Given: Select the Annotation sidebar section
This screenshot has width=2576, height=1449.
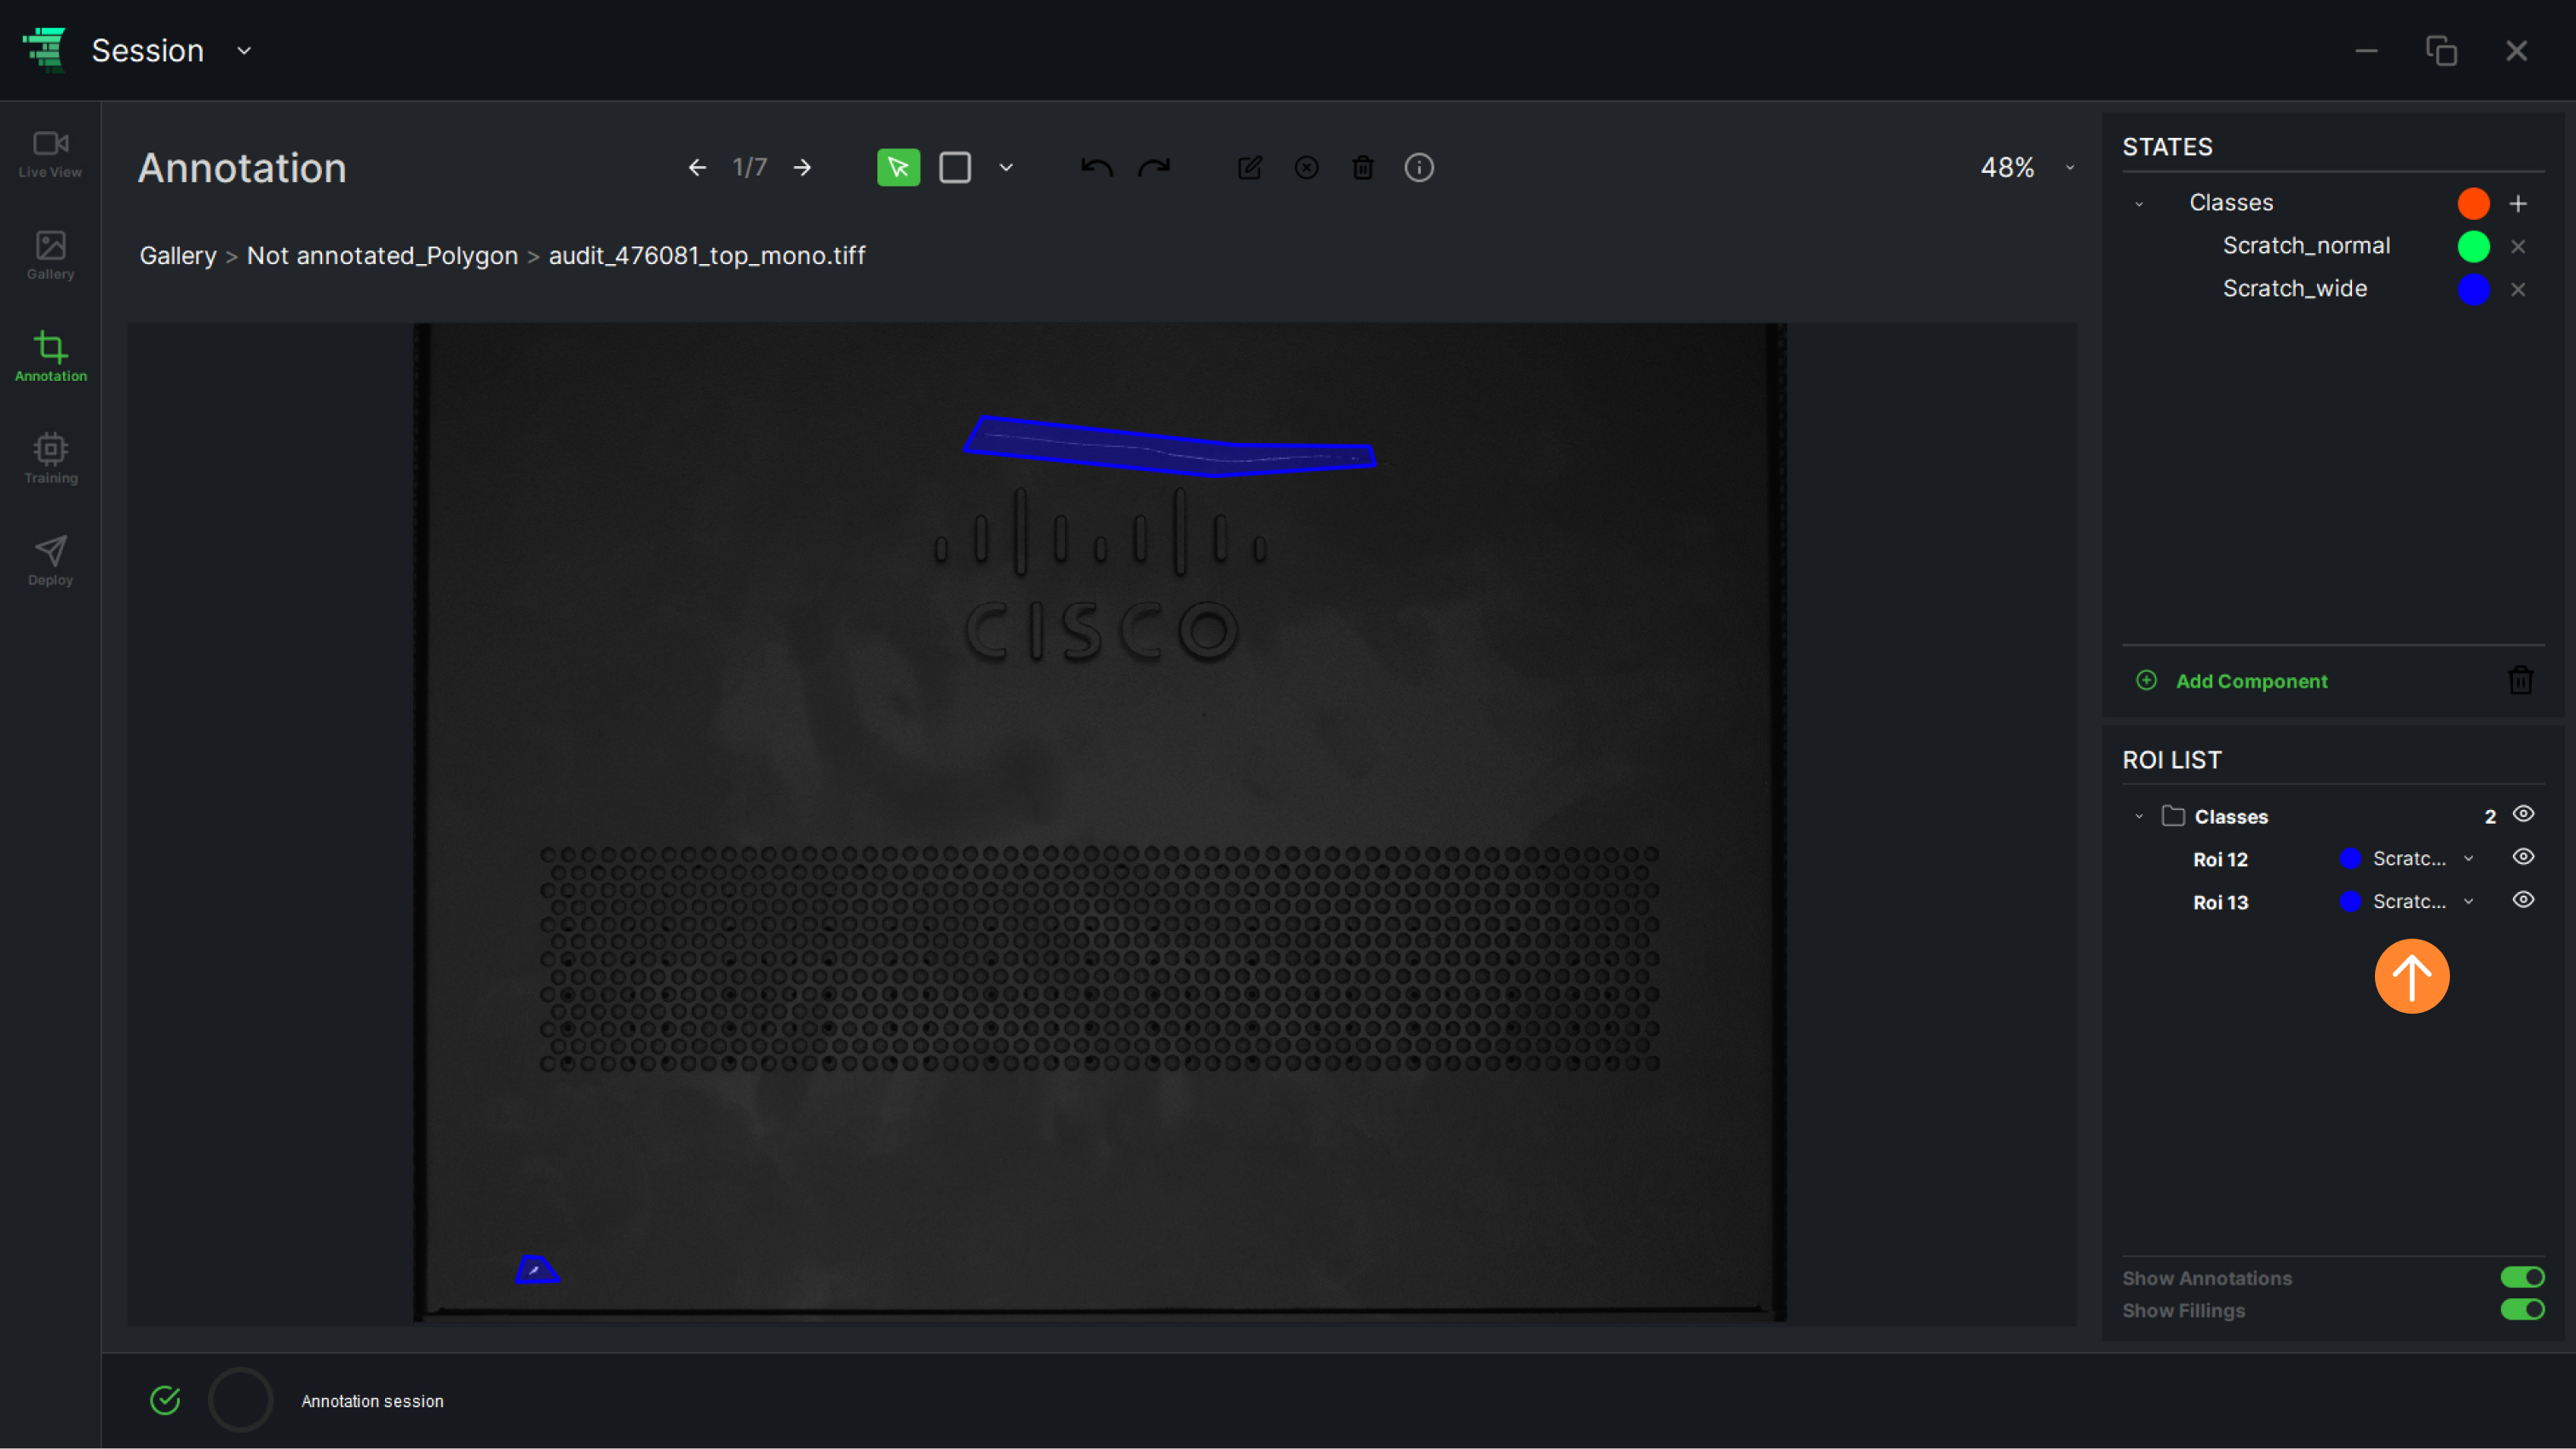Looking at the screenshot, I should coord(50,358).
